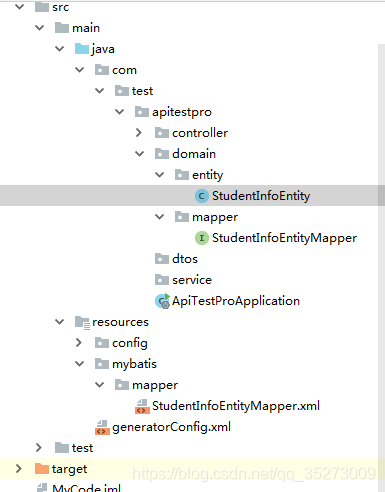Click the class icon of StudentInfoEntity
The image size is (385, 492).
click(202, 196)
